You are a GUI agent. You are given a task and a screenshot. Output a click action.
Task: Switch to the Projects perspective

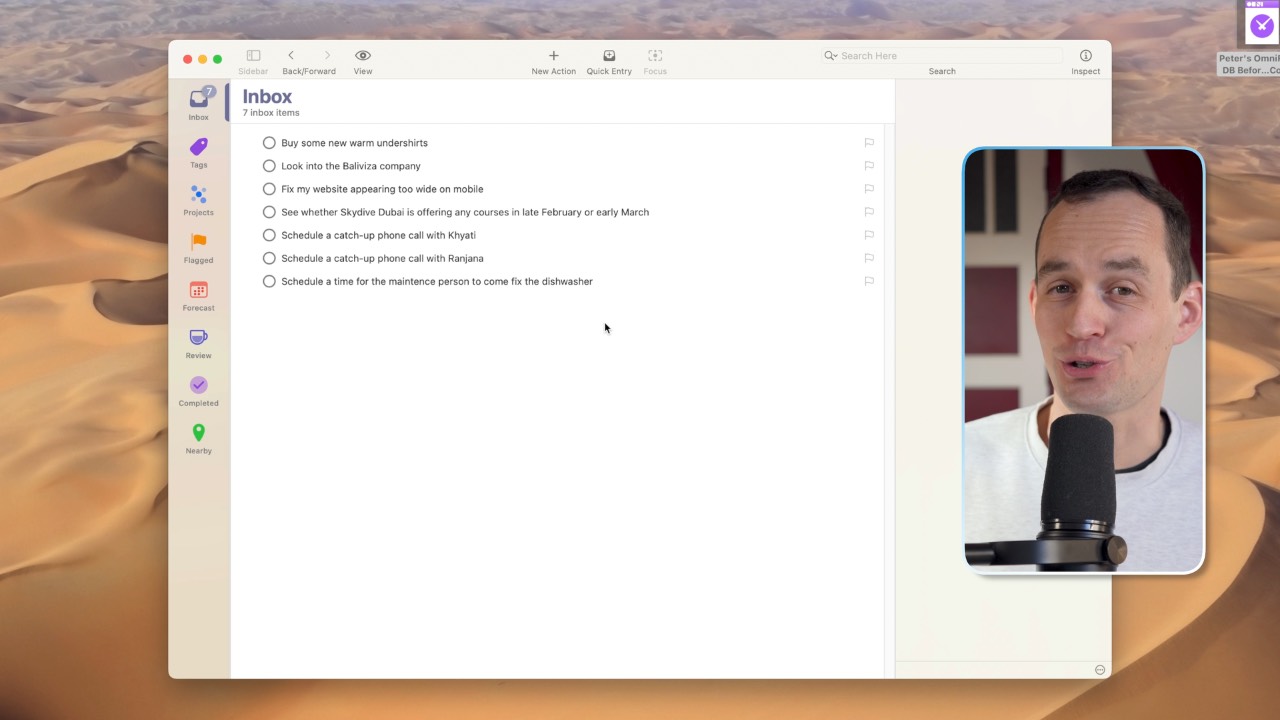click(198, 200)
